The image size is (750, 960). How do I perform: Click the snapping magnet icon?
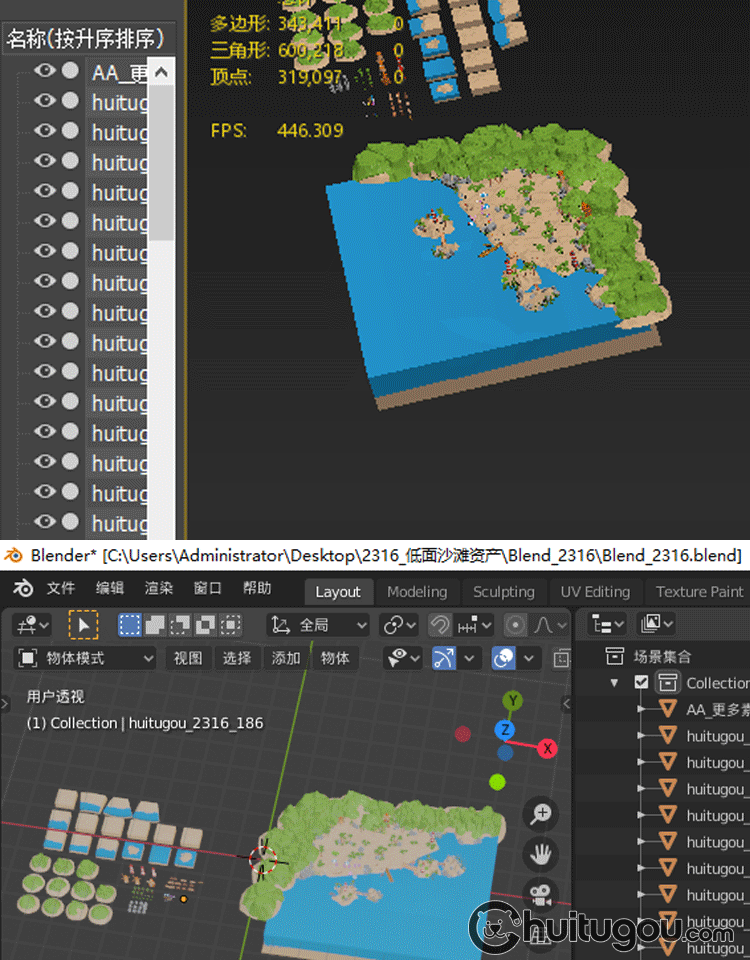pos(439,625)
